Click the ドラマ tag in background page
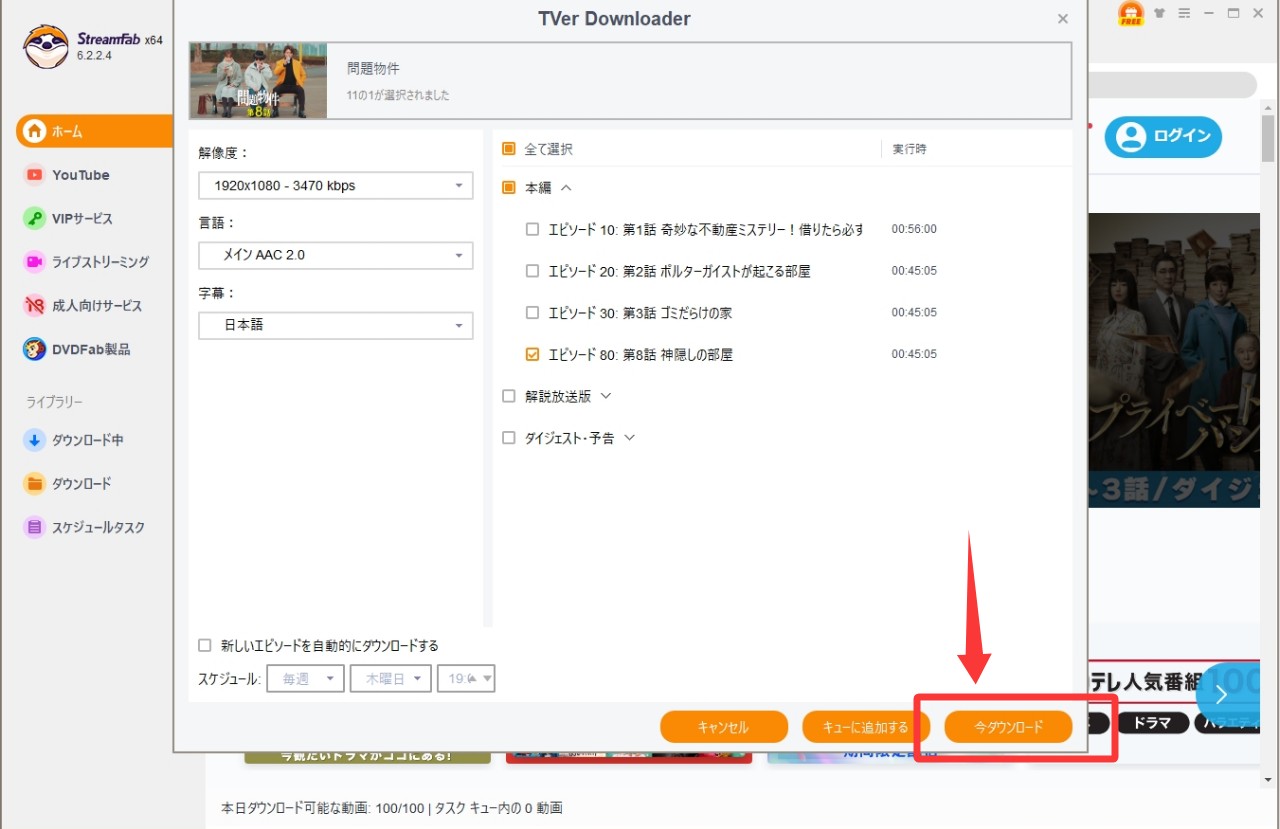The width and height of the screenshot is (1280, 829). 1152,723
